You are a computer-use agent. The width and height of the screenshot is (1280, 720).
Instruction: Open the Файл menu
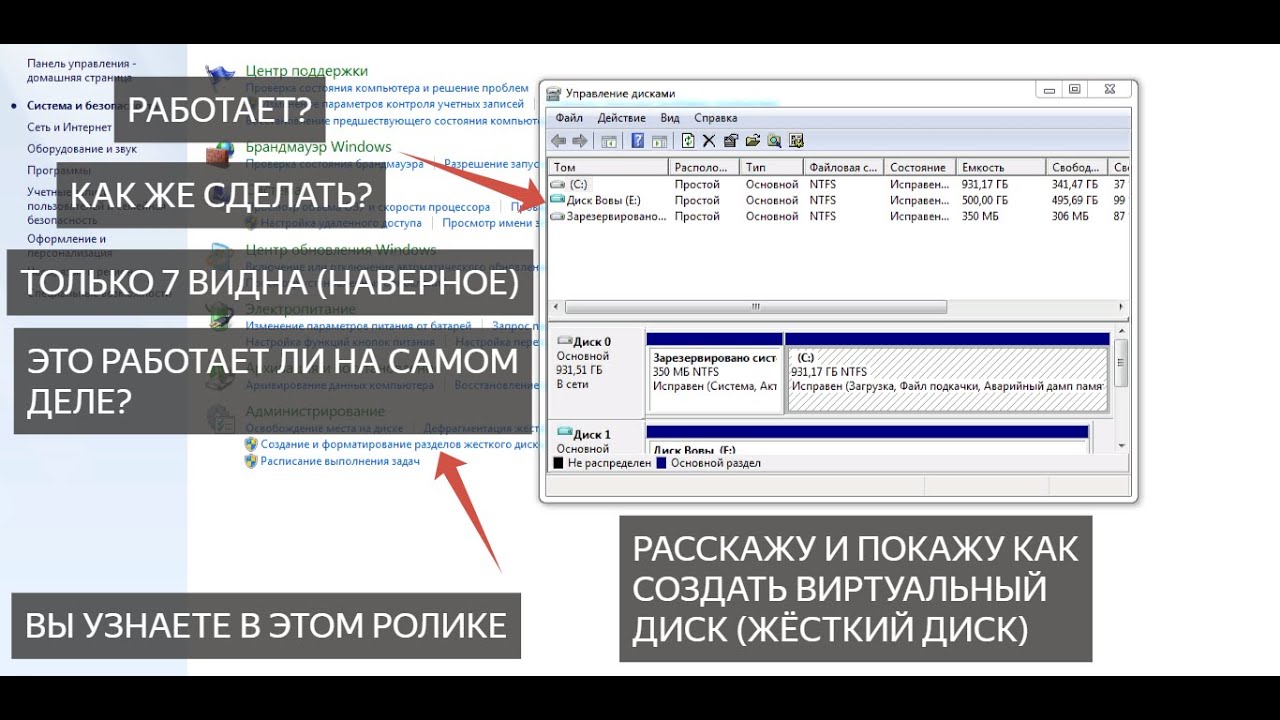(569, 118)
